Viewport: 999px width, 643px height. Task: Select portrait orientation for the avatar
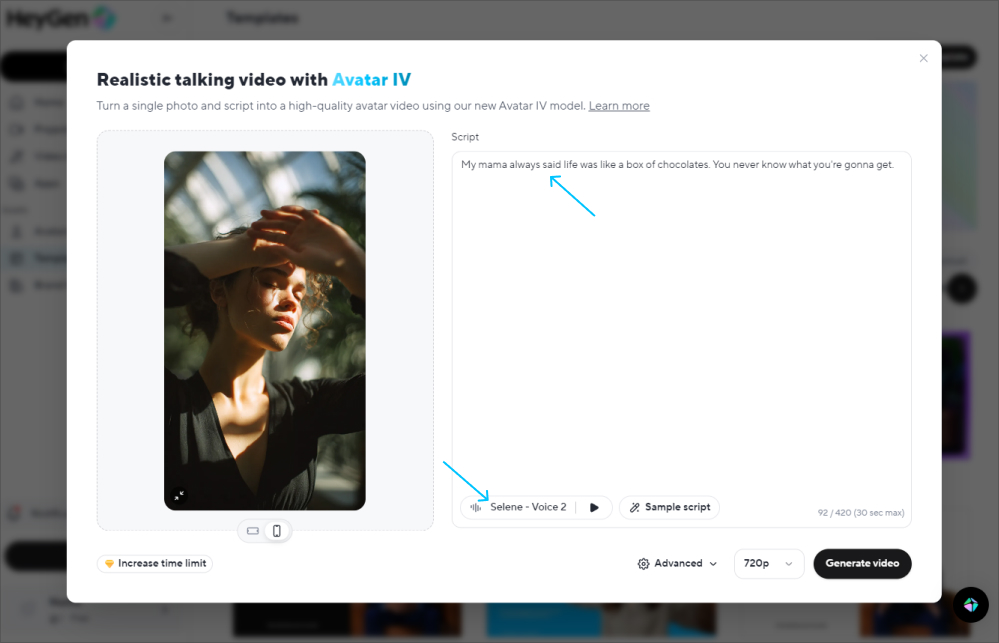pyautogui.click(x=277, y=531)
